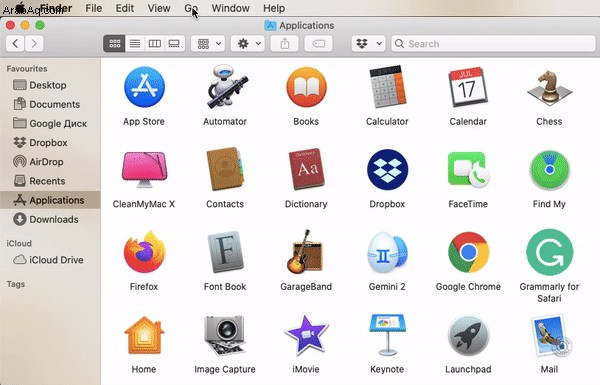
Task: Select the Launchpad rocket icon
Action: (468, 336)
